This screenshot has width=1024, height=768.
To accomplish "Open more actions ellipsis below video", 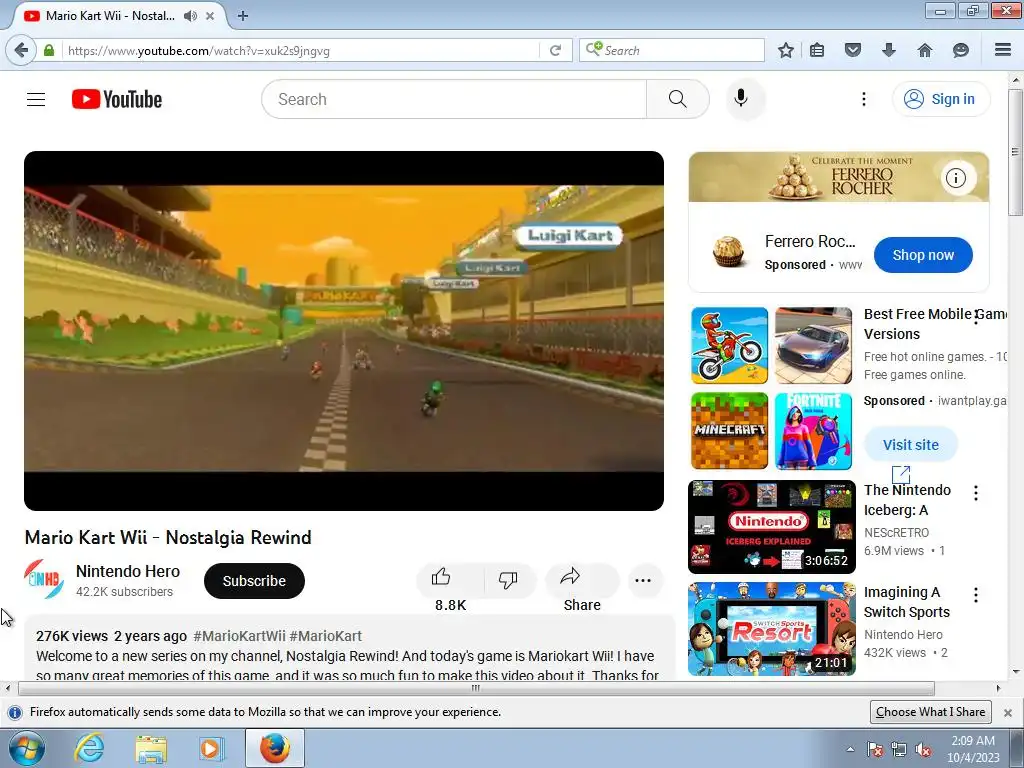I will pos(643,581).
